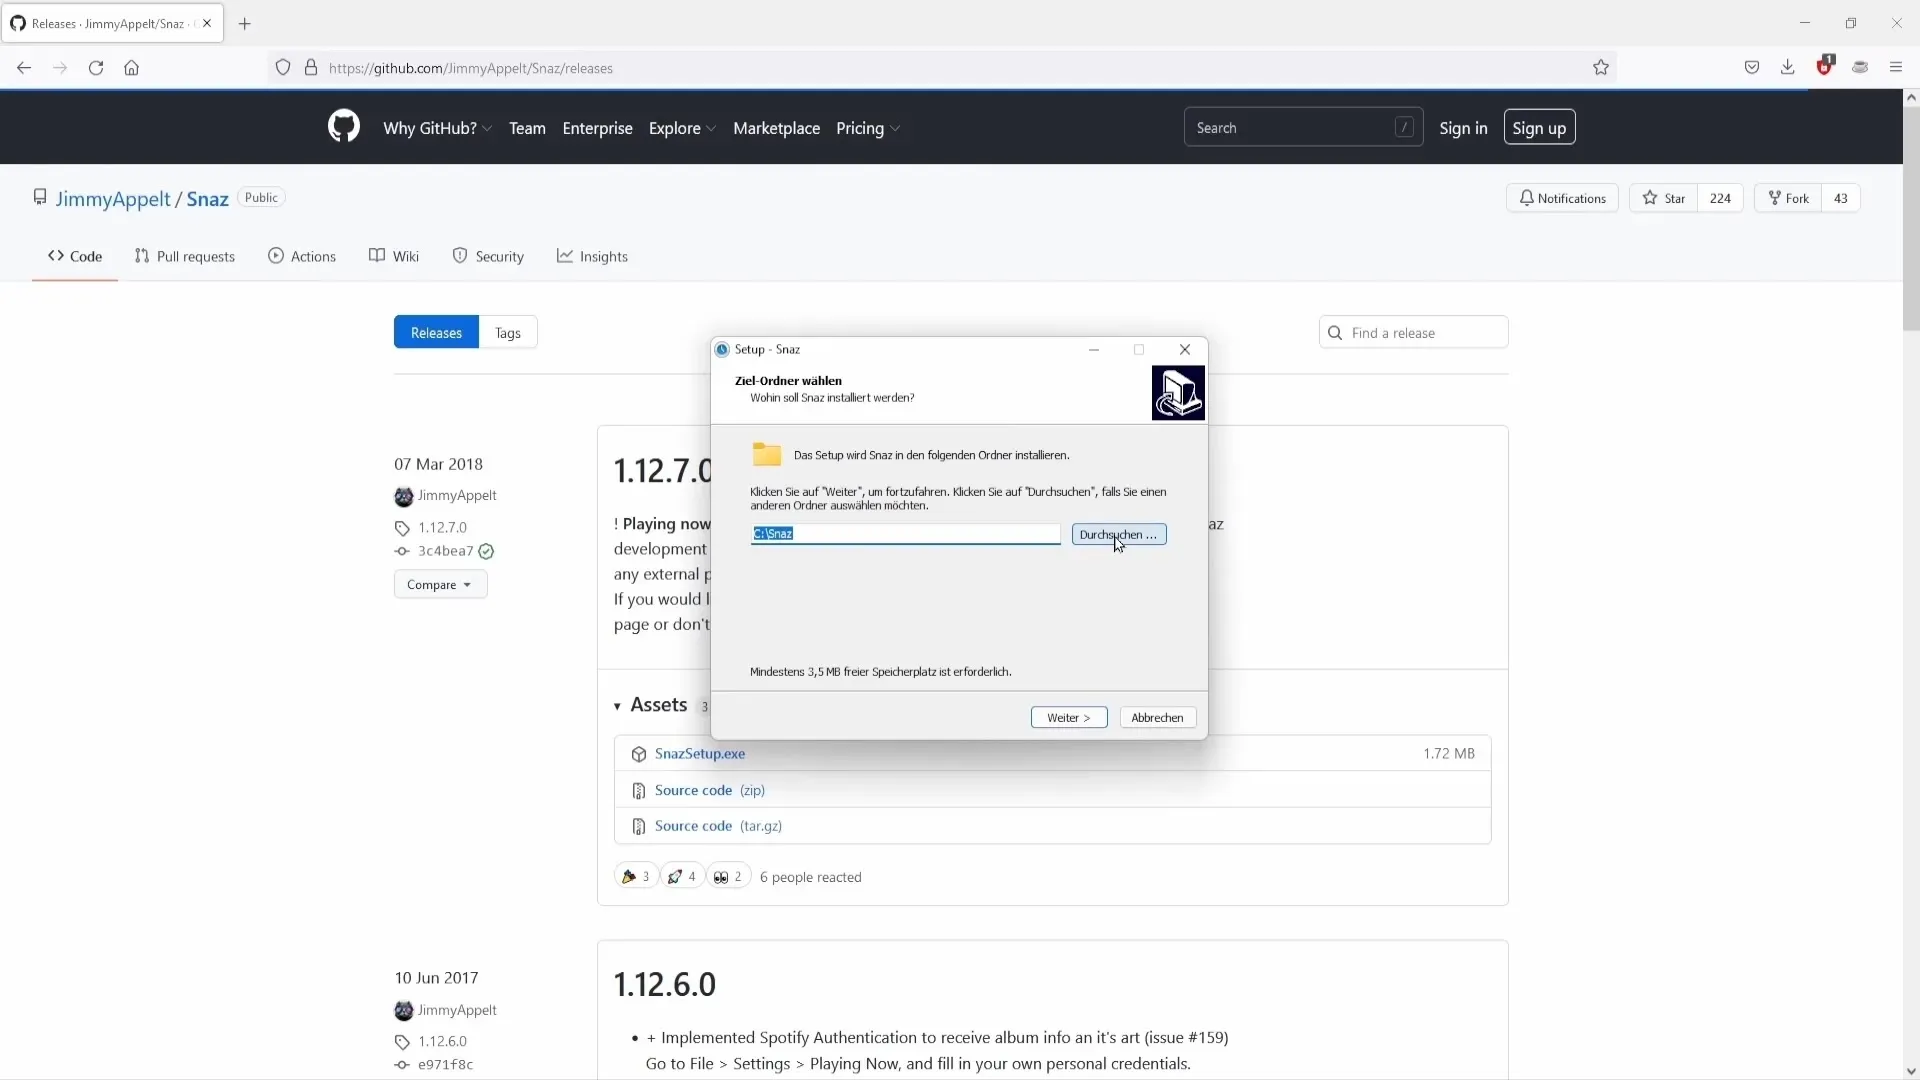Viewport: 1920px width, 1080px height.
Task: Click the tracking protection shield icon
Action: pos(283,68)
